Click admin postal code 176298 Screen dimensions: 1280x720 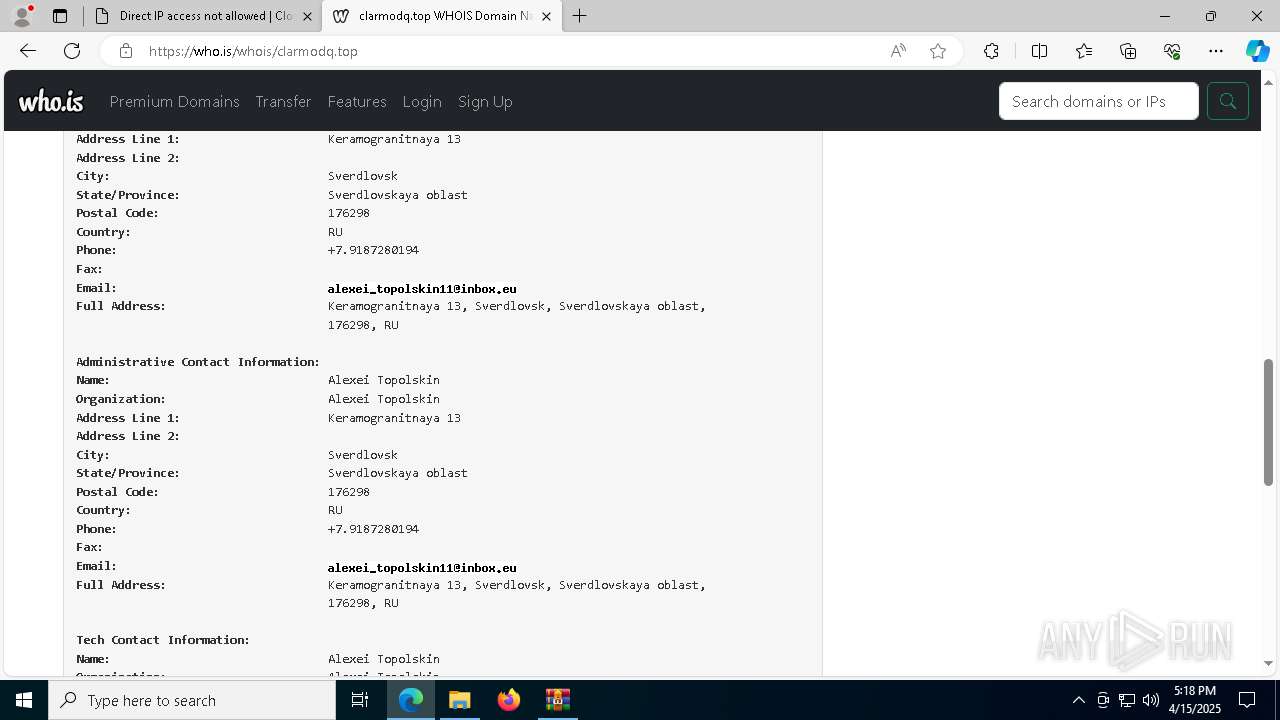(x=349, y=492)
